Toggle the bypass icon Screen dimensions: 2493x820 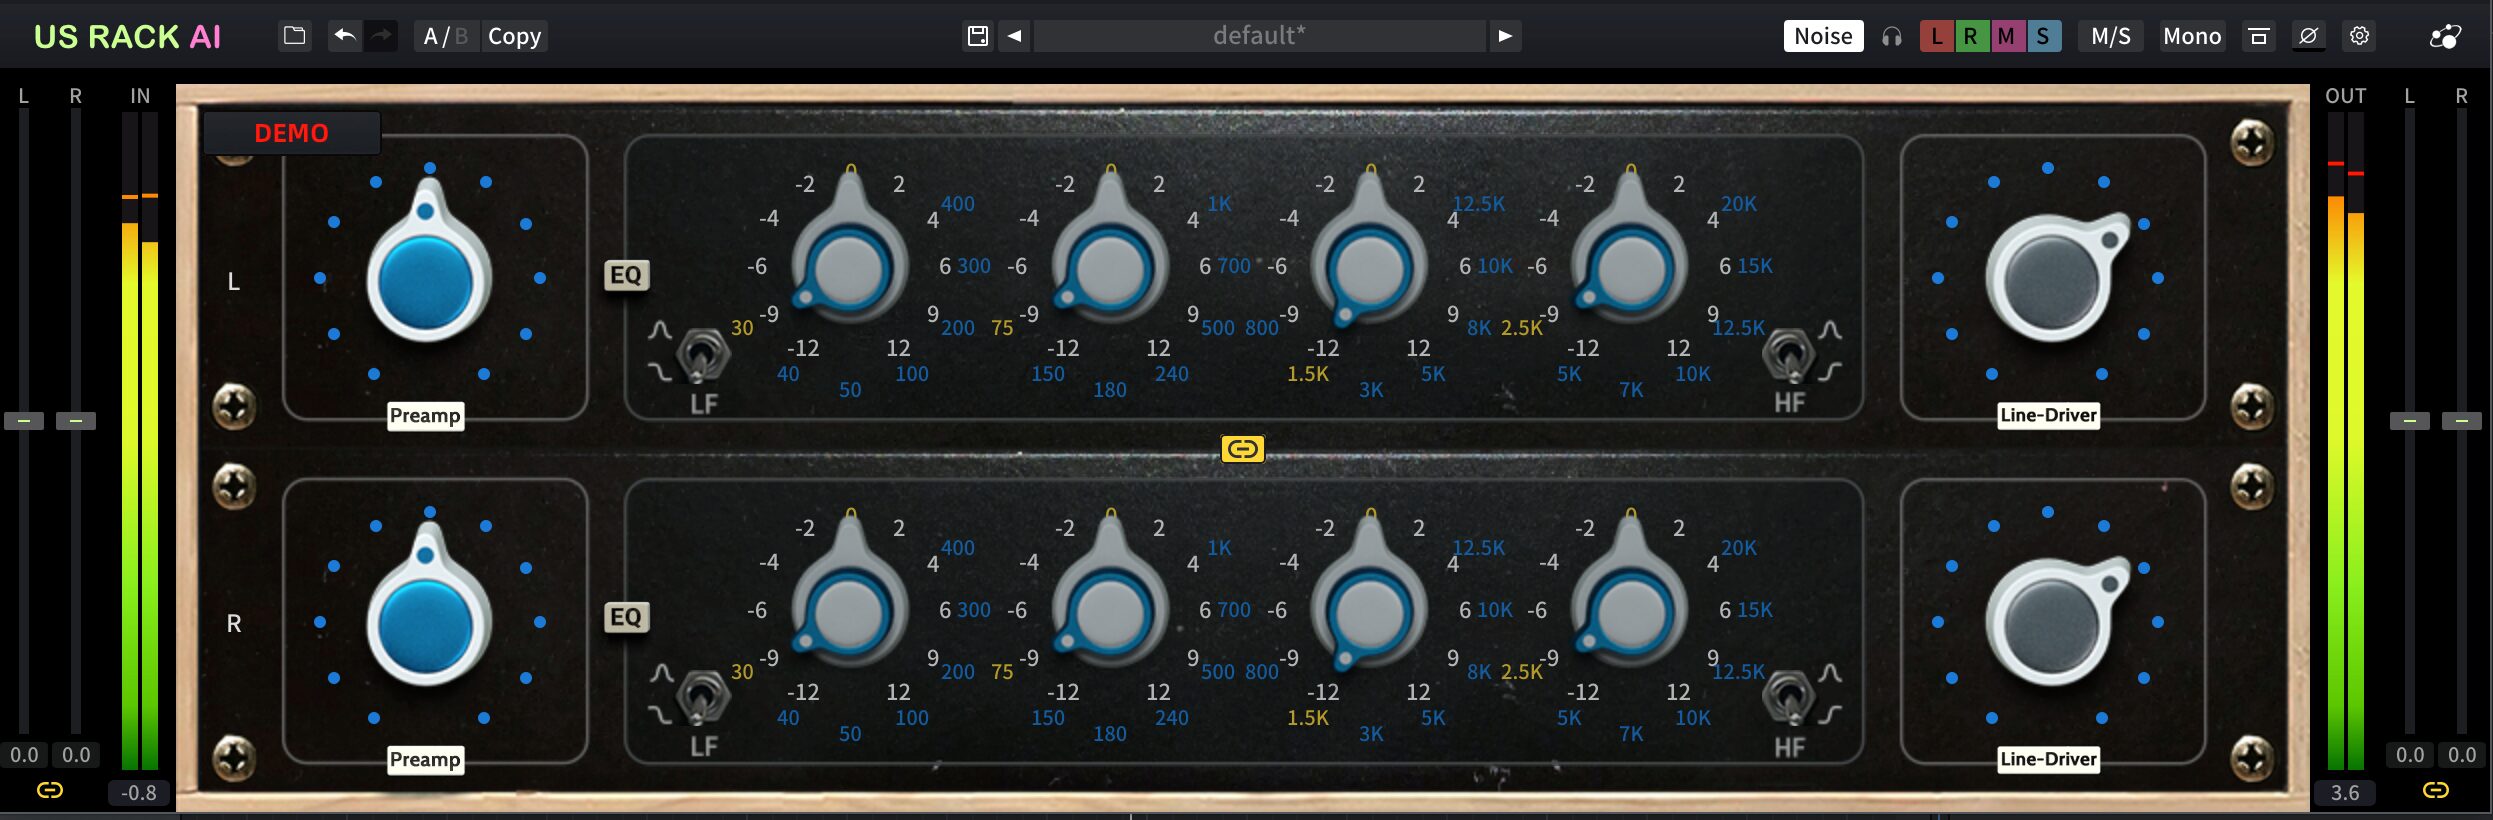coord(2308,36)
